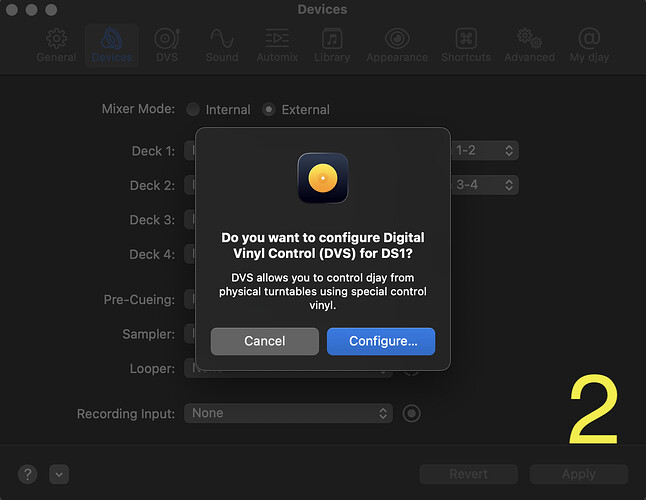Select Internal mixer mode
The image size is (646, 500).
[x=193, y=109]
